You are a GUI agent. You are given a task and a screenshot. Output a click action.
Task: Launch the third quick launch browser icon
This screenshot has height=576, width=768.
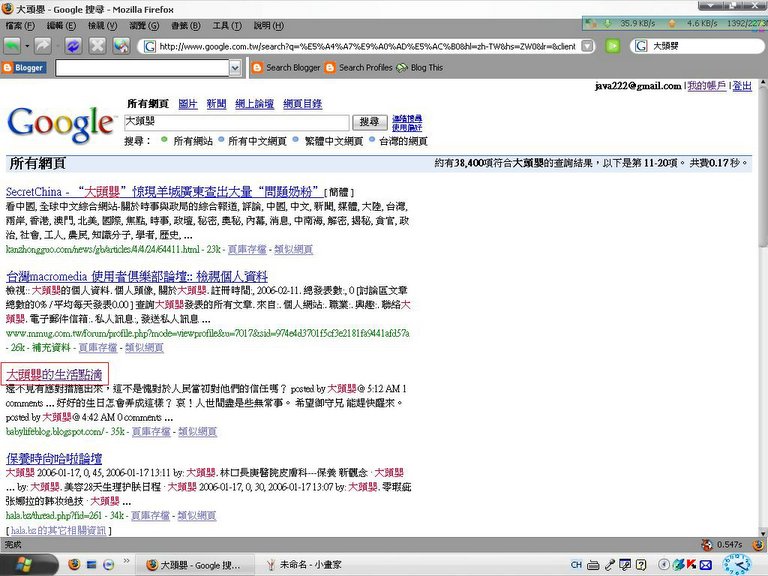(x=109, y=565)
